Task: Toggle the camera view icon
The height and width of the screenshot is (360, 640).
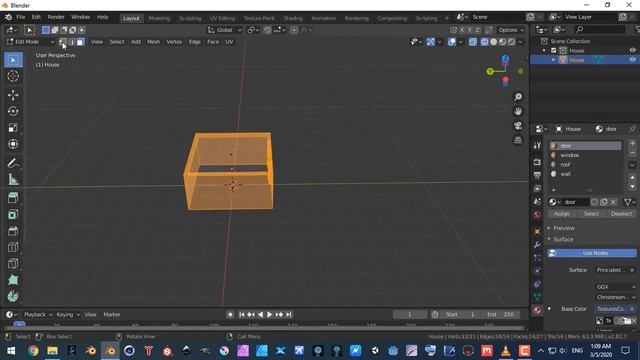Action: click(x=518, y=126)
